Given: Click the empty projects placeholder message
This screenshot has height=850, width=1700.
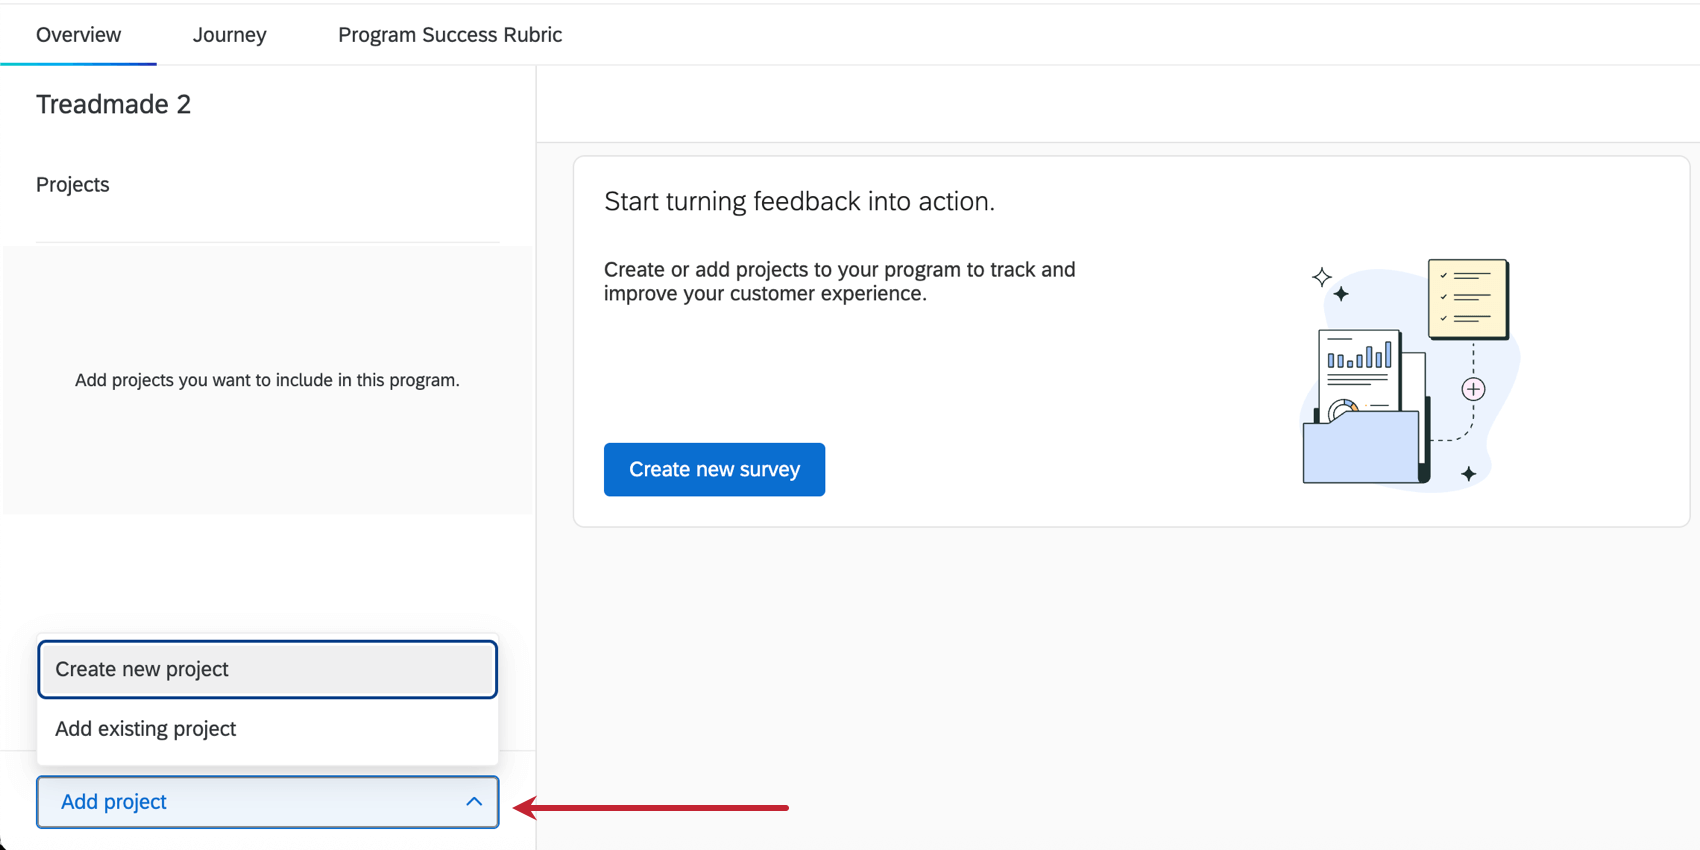Looking at the screenshot, I should coord(267,380).
